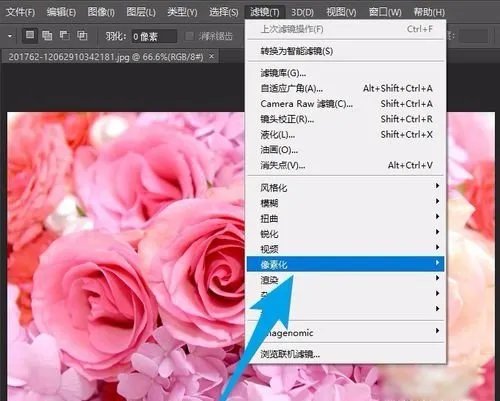The width and height of the screenshot is (500, 401).
Task: Expand the 视频 submenu
Action: click(346, 249)
